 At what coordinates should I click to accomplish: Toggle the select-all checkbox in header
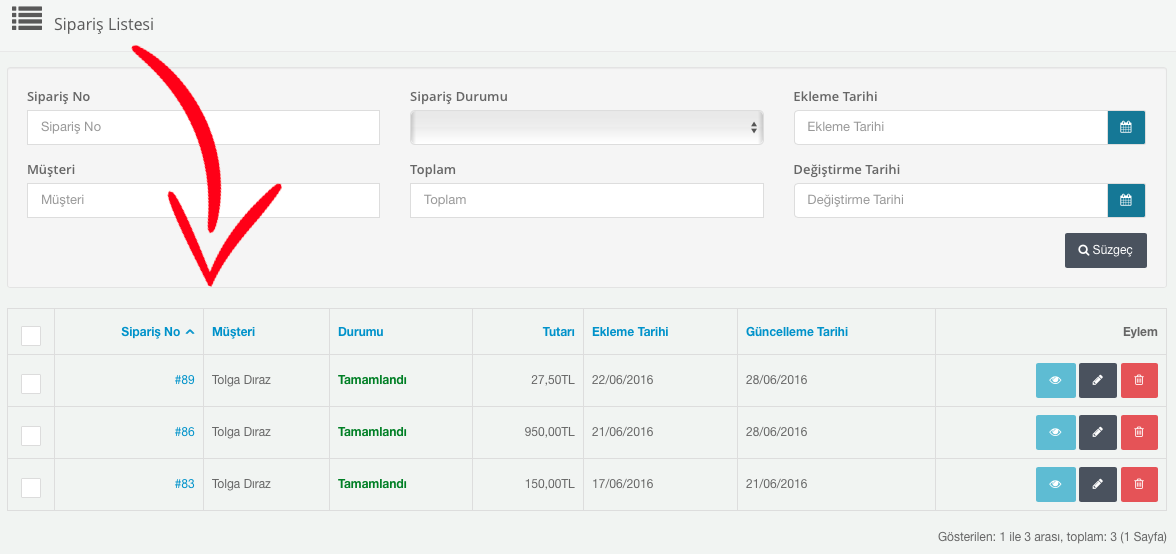(31, 335)
